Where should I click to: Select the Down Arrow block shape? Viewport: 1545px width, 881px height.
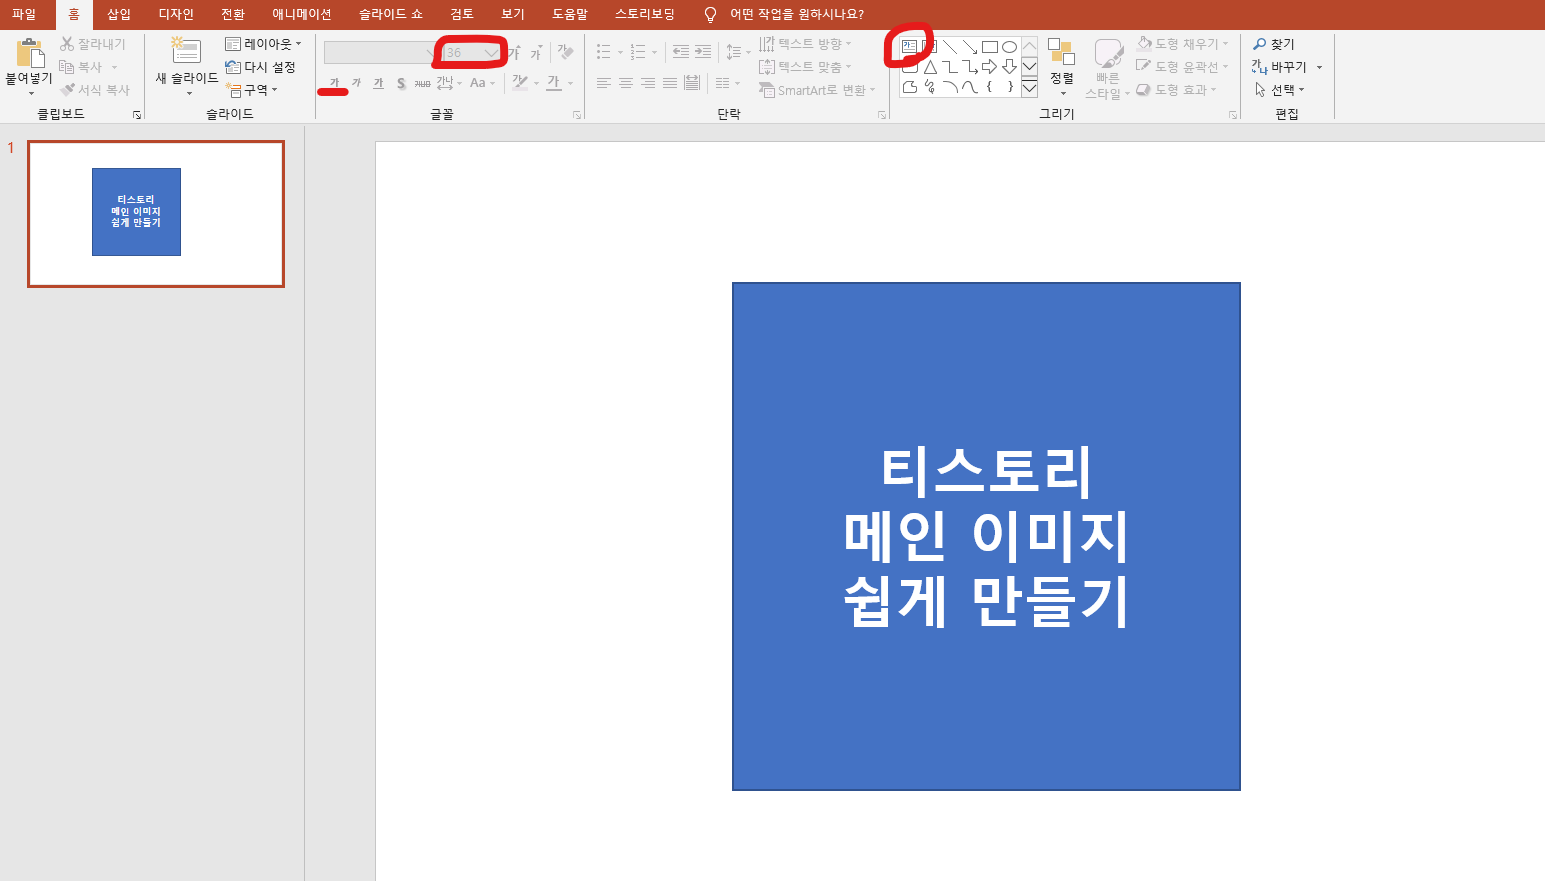click(1010, 67)
